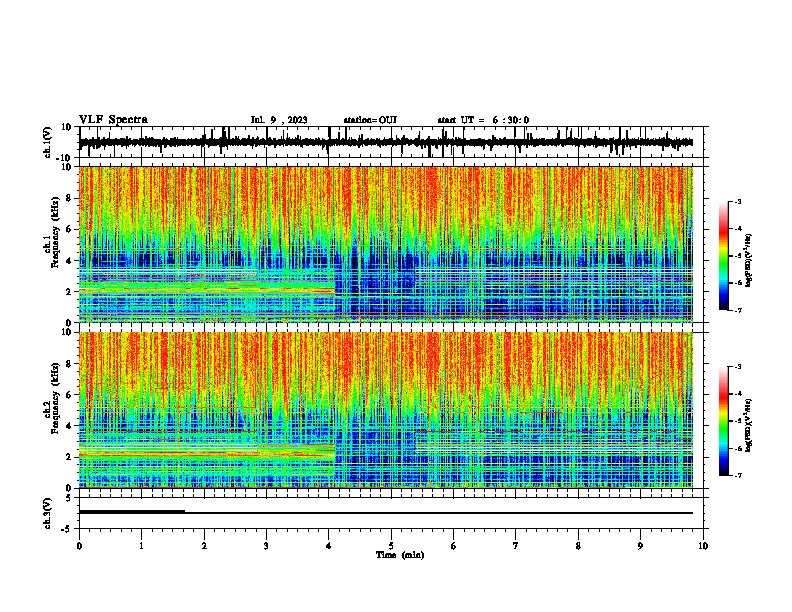The image size is (792, 612).
Task: Click time axis tick label "9"
Action: (x=640, y=546)
